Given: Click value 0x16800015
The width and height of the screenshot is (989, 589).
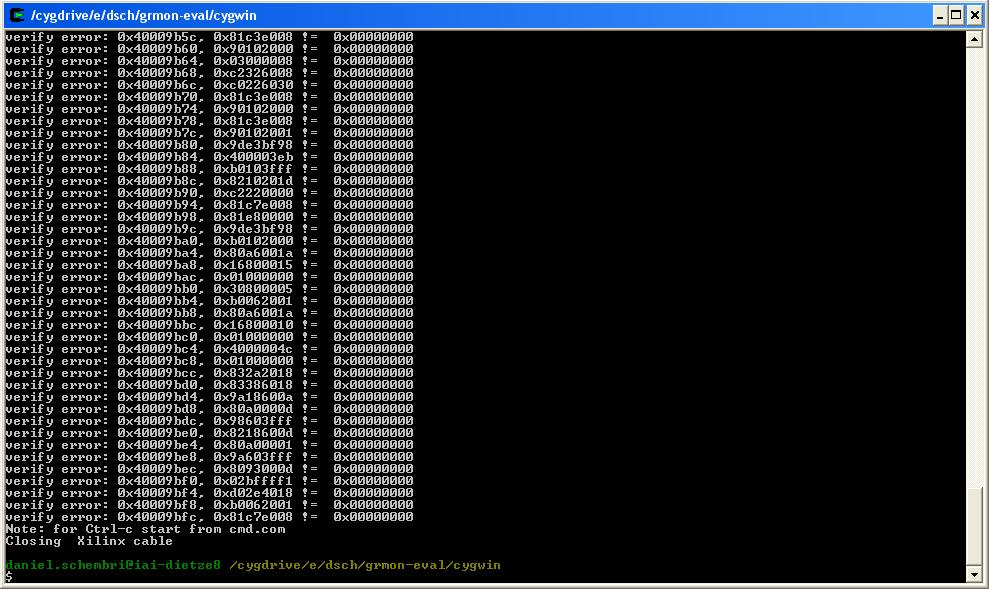Looking at the screenshot, I should 254,265.
